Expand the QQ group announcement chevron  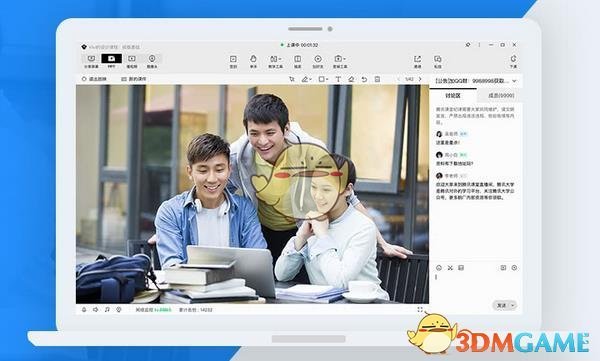coord(514,81)
